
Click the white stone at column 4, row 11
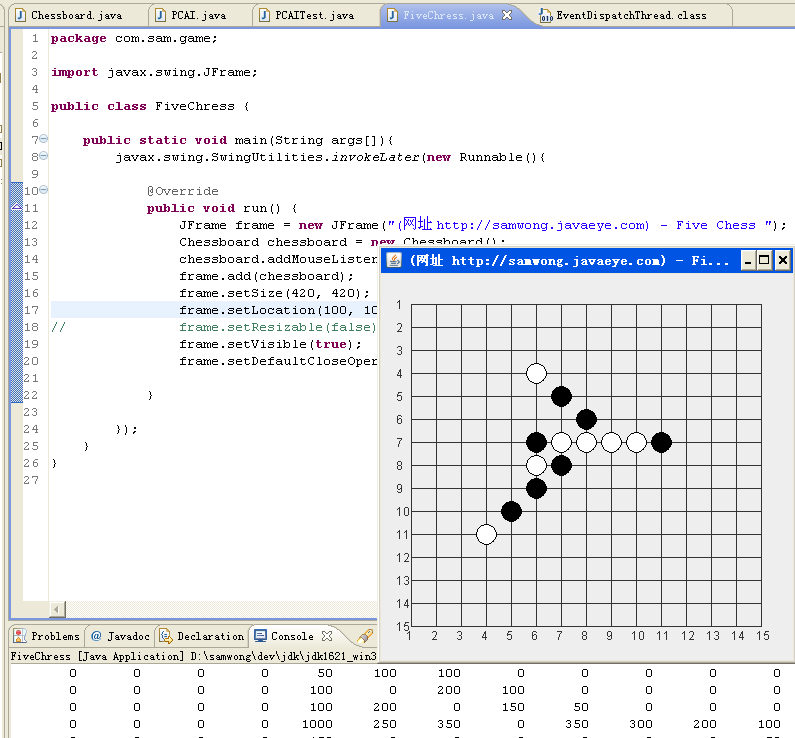click(486, 534)
